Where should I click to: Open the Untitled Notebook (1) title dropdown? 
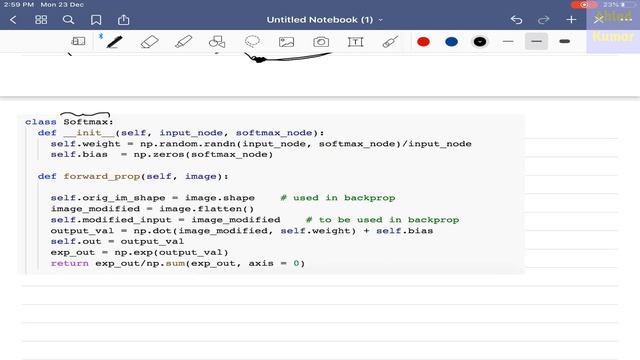325,20
